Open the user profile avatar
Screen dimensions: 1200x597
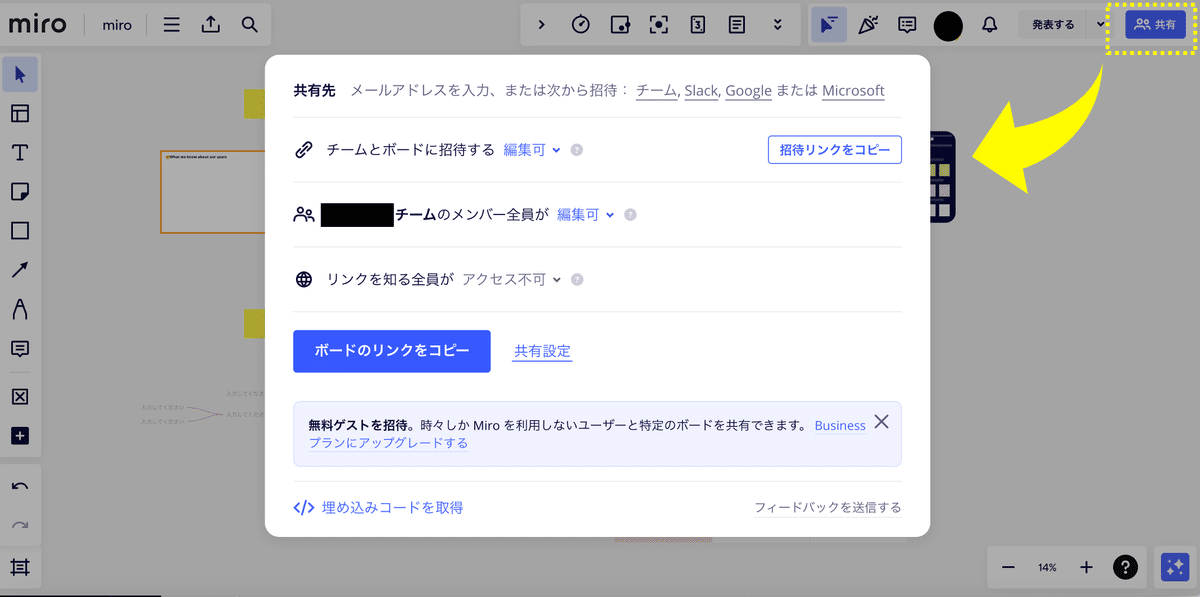click(948, 25)
